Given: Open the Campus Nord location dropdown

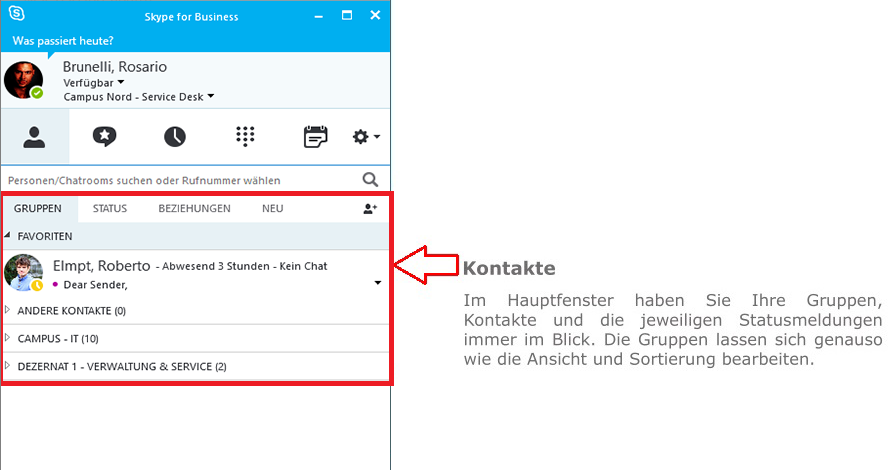Looking at the screenshot, I should point(138,97).
